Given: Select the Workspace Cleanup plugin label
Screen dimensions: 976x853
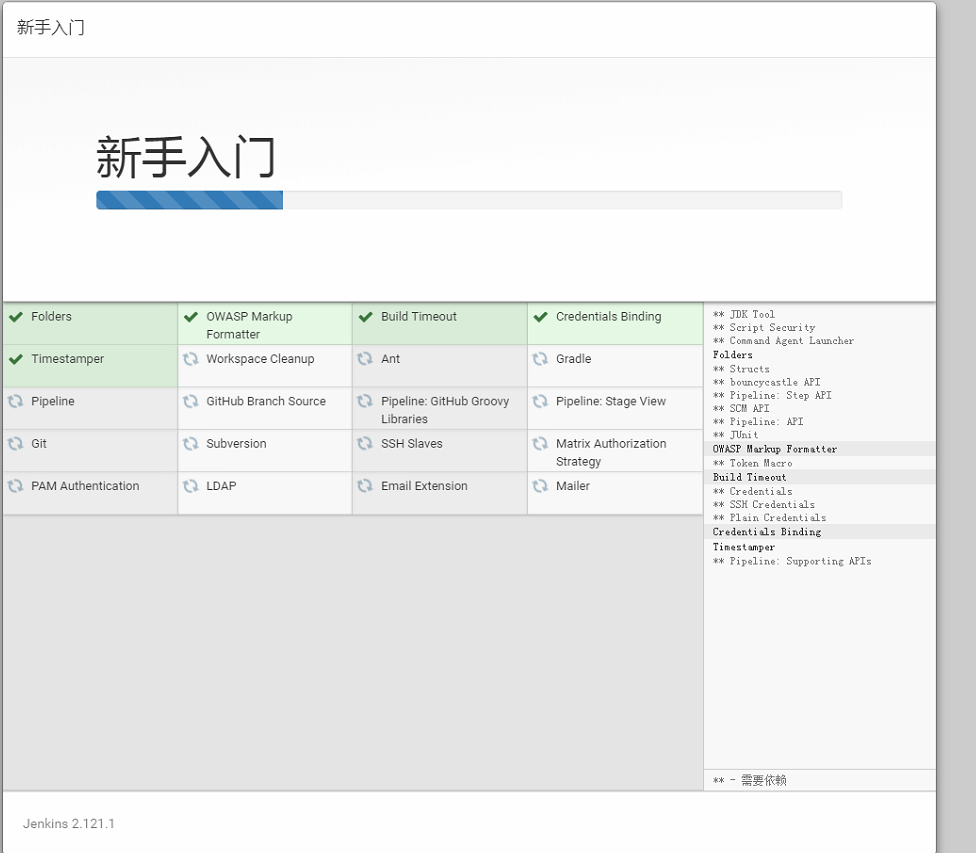Looking at the screenshot, I should click(x=260, y=359).
